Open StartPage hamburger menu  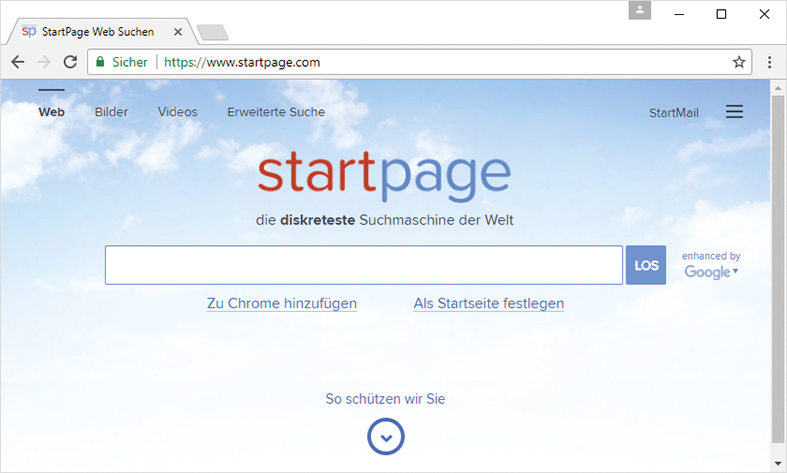coord(734,111)
